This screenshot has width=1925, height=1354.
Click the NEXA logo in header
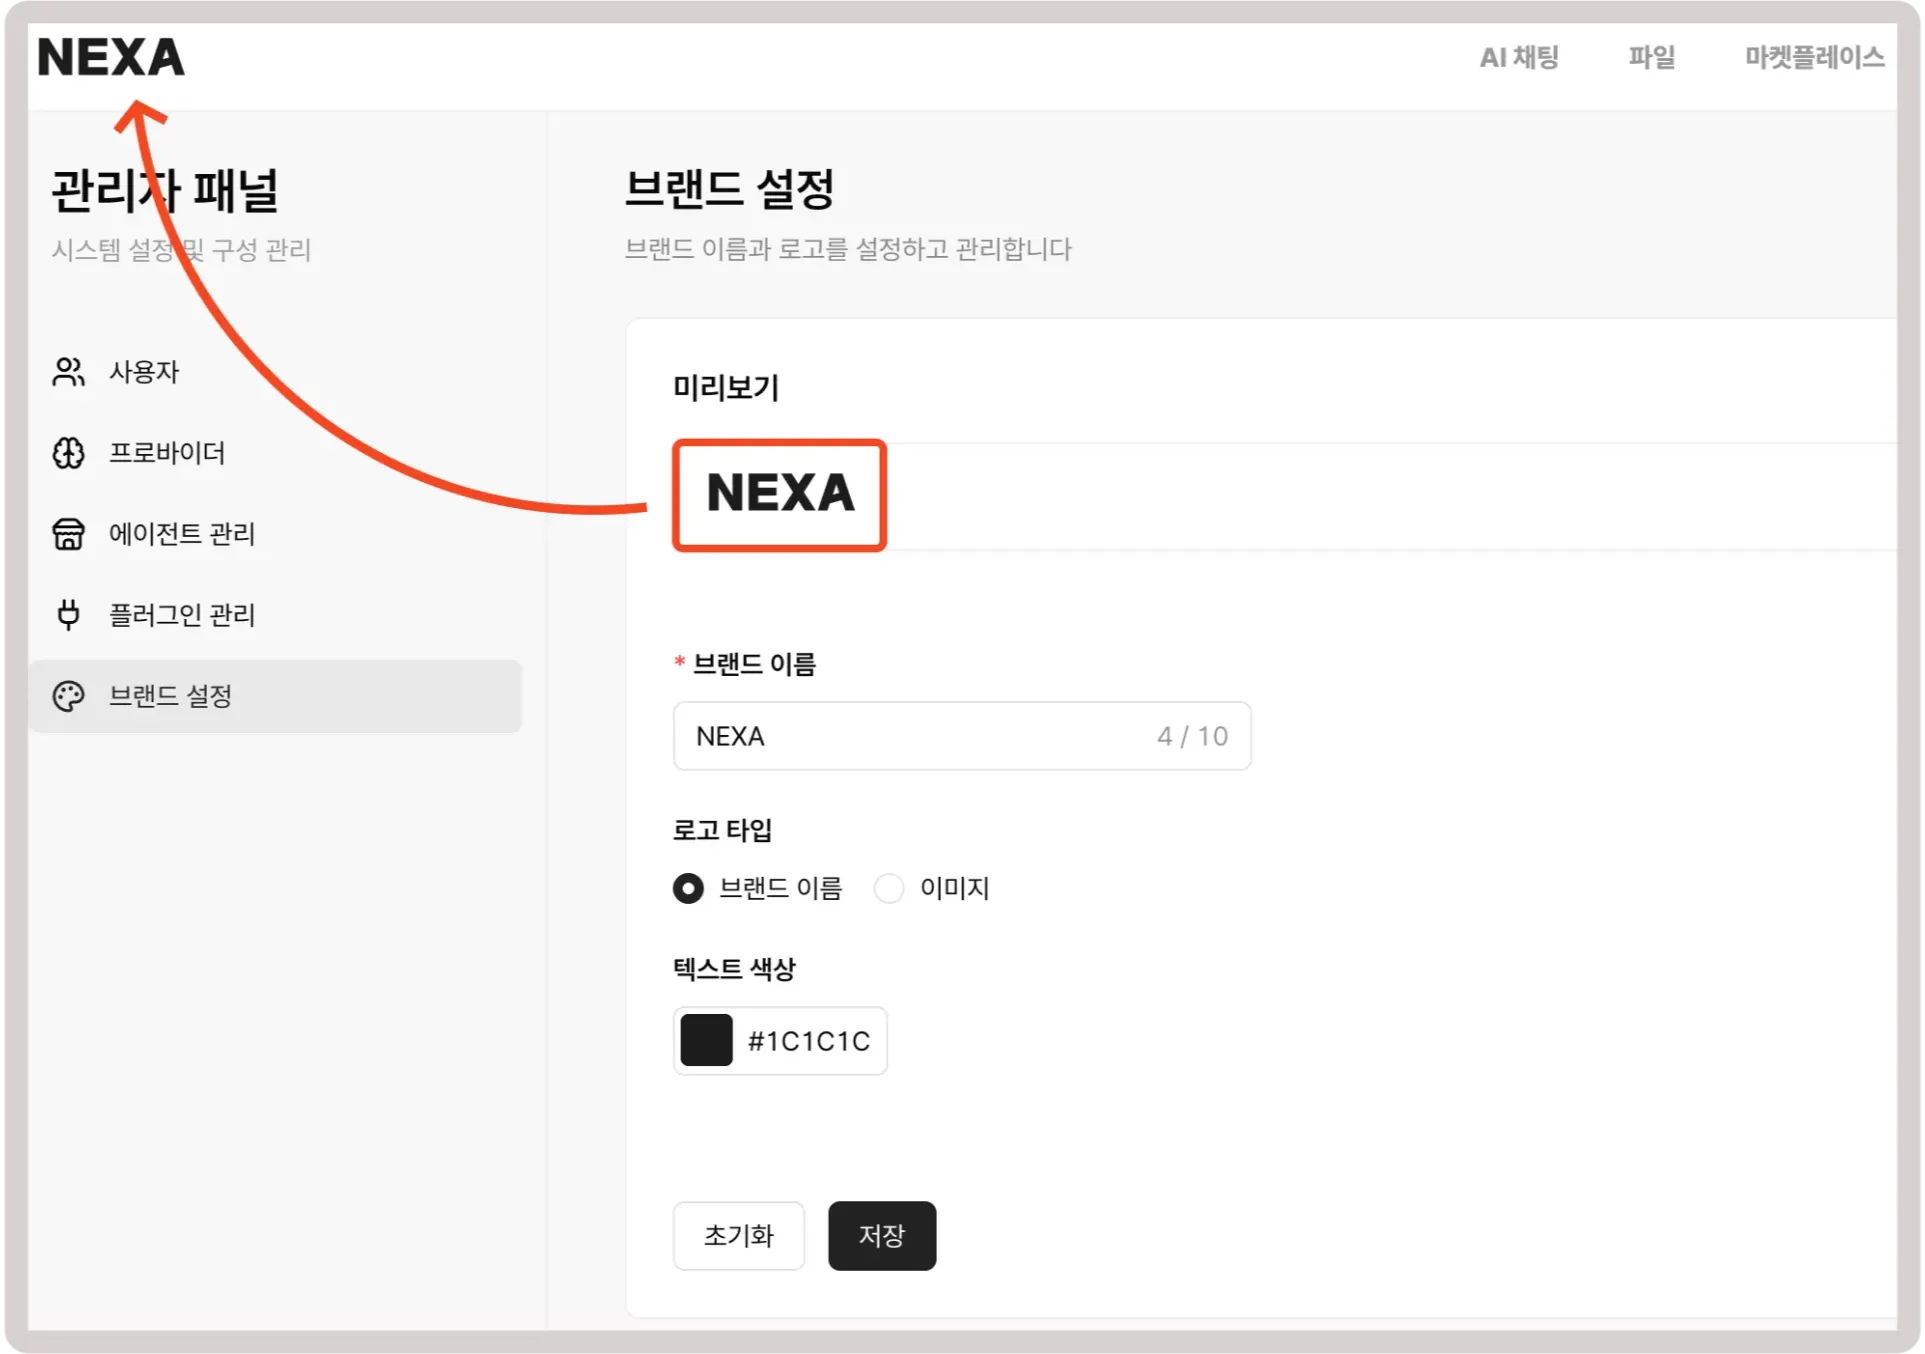(x=111, y=58)
